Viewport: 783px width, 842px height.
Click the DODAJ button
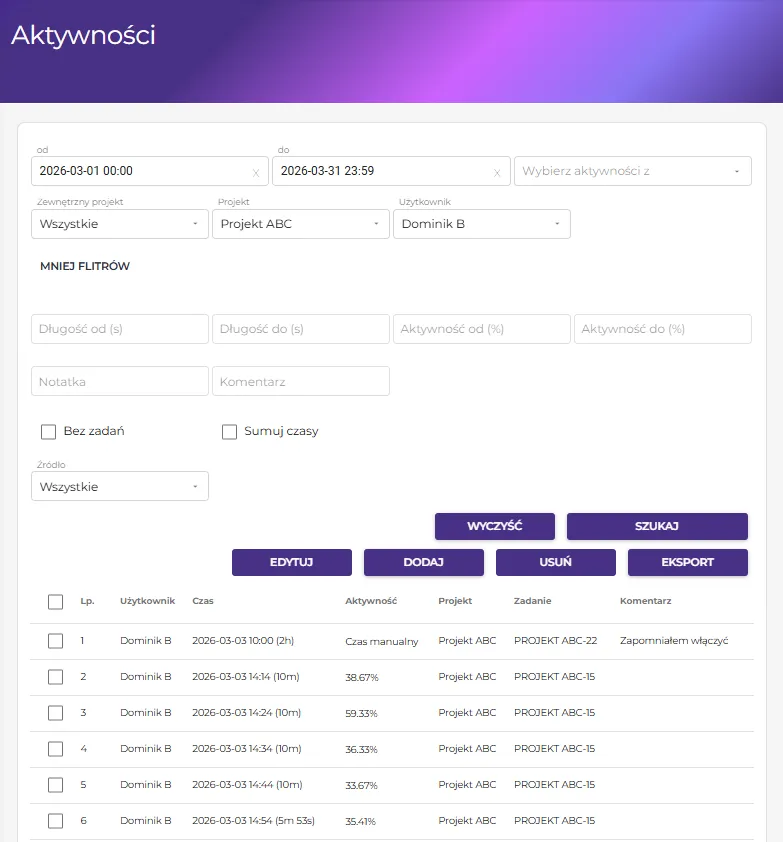[x=424, y=562]
